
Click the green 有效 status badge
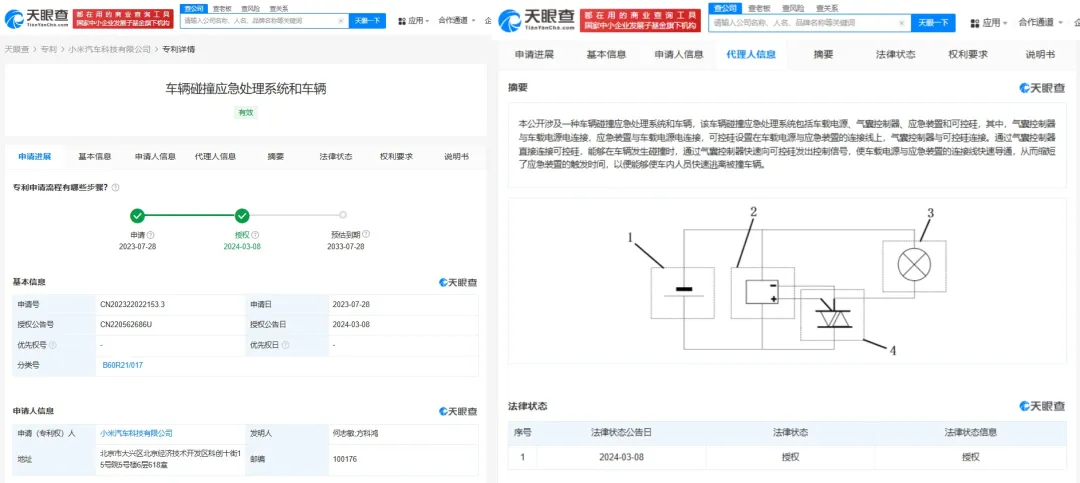coord(246,113)
